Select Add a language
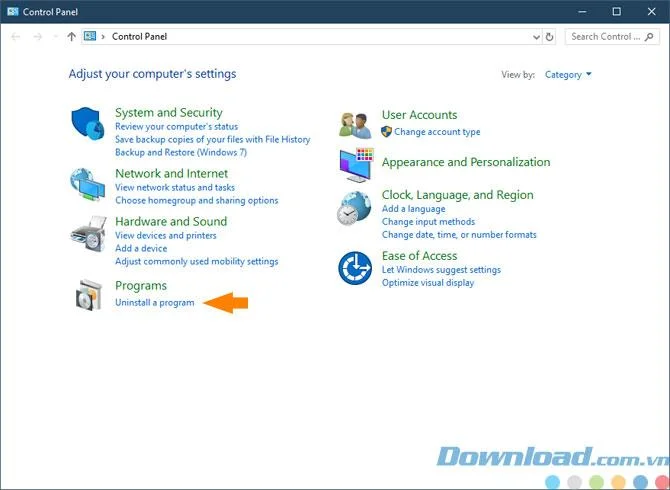The image size is (670, 490). (x=414, y=209)
